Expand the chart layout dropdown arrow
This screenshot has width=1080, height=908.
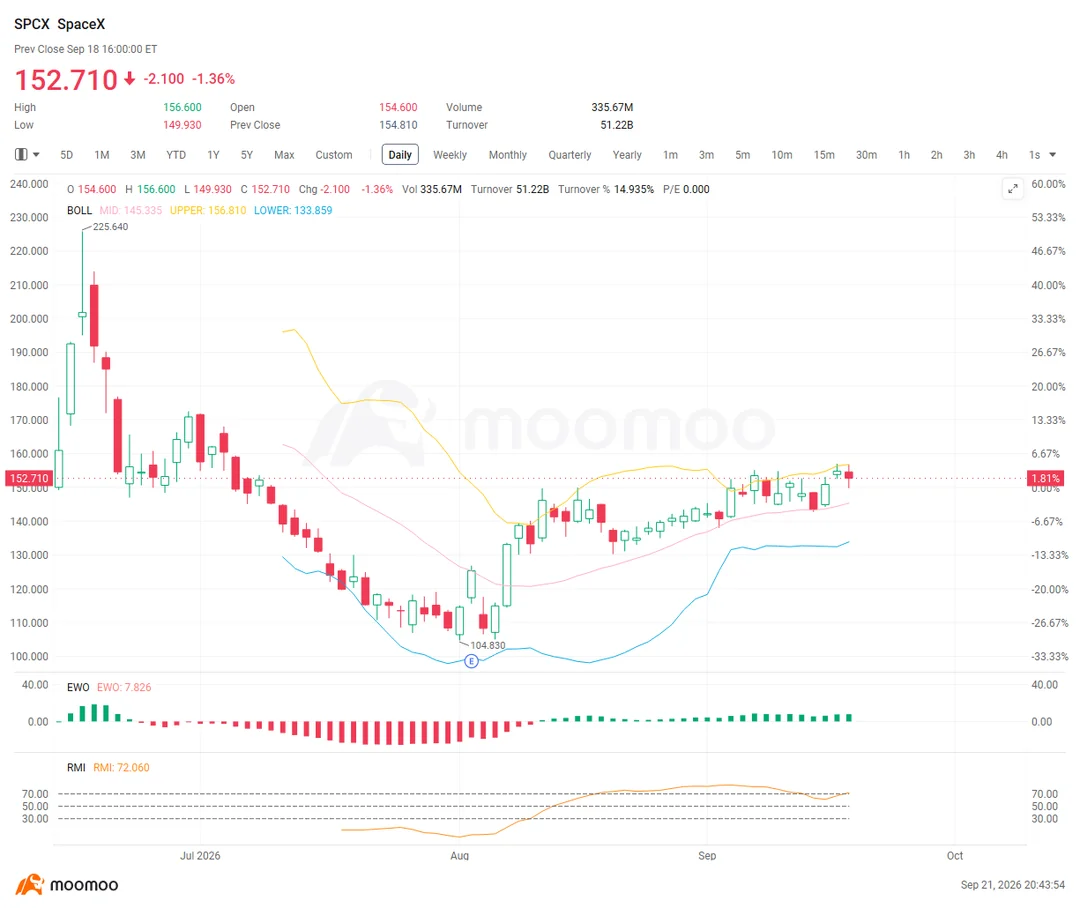click(37, 155)
